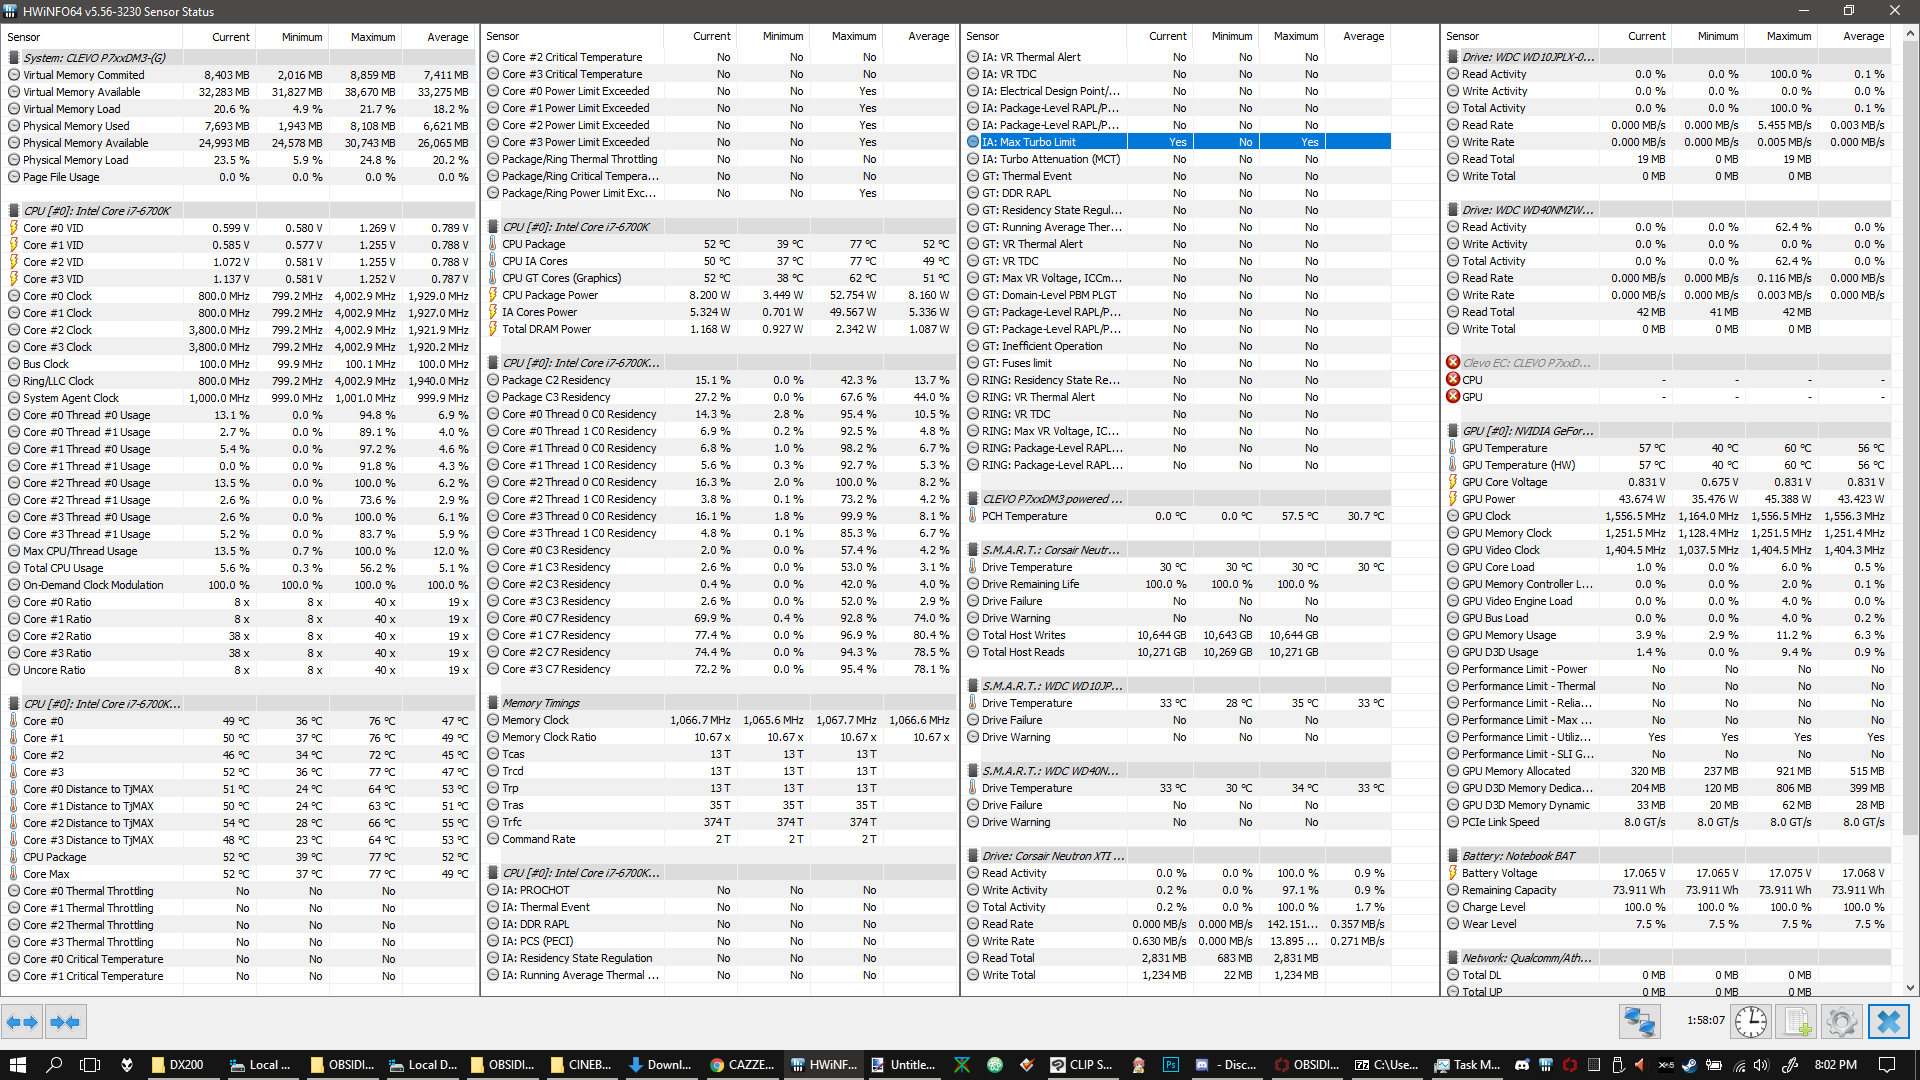Select the IA: PROCHOT row
Screen dimensions: 1920x1080
click(719, 890)
